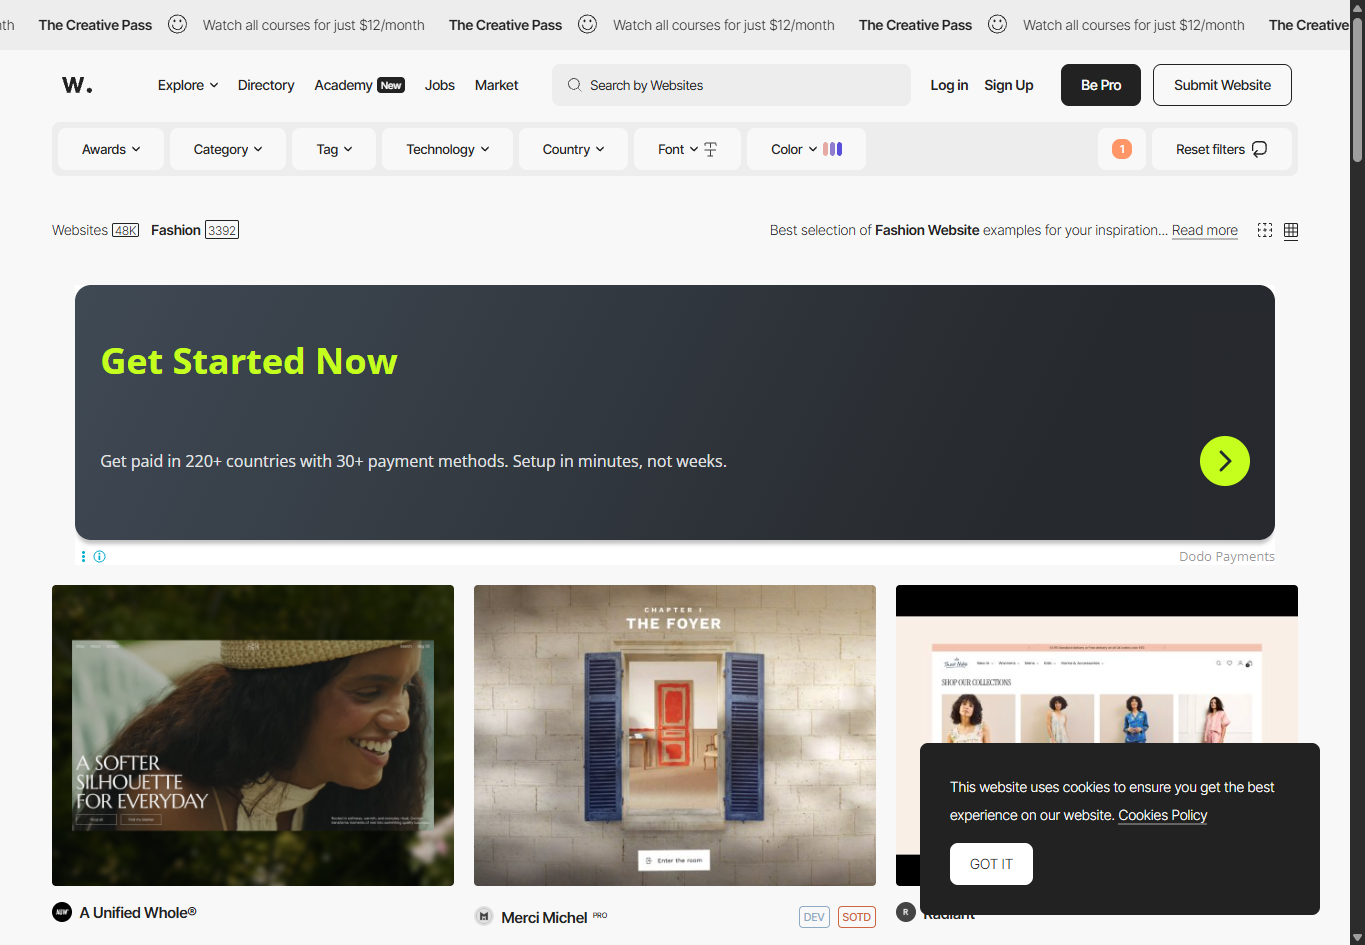Click the Color filter swatches icon
This screenshot has width=1365, height=945.
pos(833,149)
